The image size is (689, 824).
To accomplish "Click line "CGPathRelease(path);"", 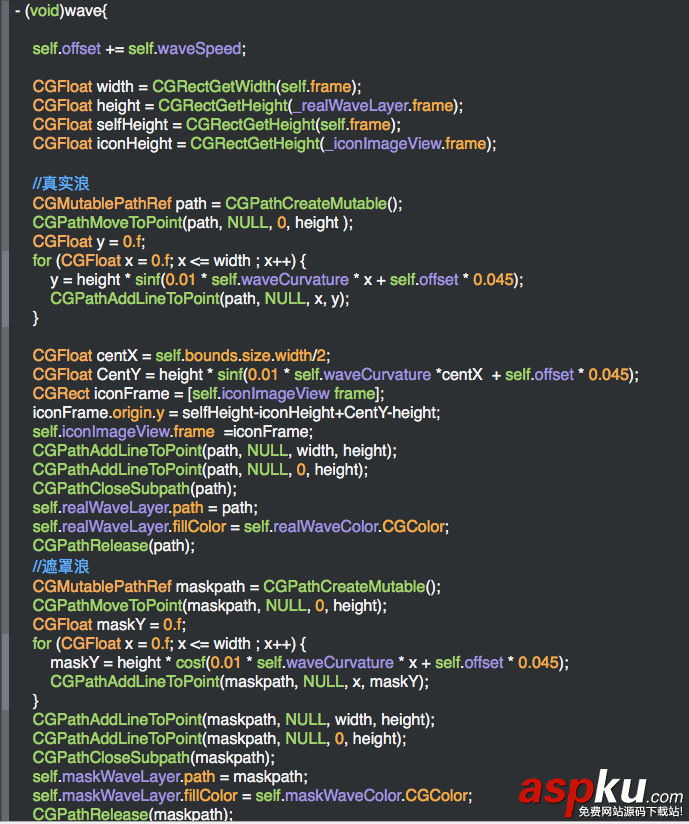I will click(x=114, y=545).
